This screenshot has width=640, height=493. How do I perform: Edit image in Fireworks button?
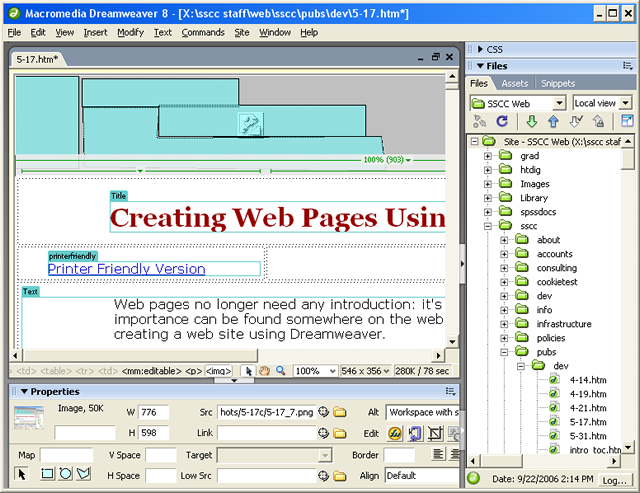coord(395,433)
